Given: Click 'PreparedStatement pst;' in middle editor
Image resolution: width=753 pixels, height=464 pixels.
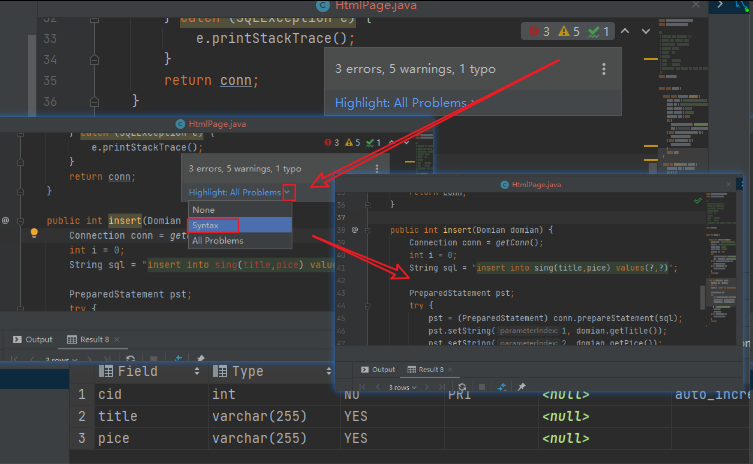Looking at the screenshot, I should click(x=130, y=294).
